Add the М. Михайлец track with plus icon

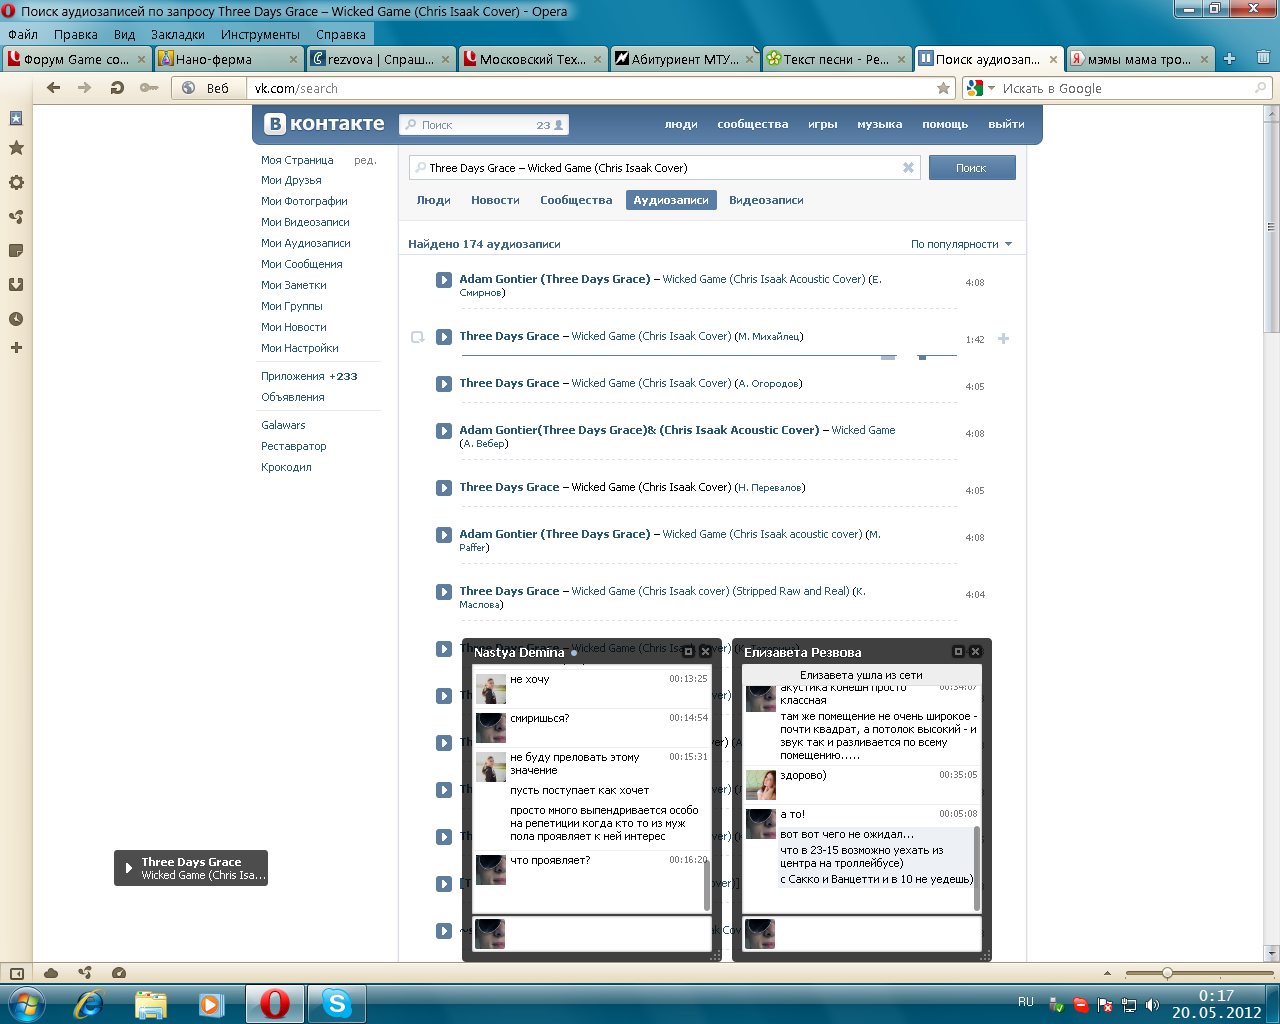(1003, 339)
